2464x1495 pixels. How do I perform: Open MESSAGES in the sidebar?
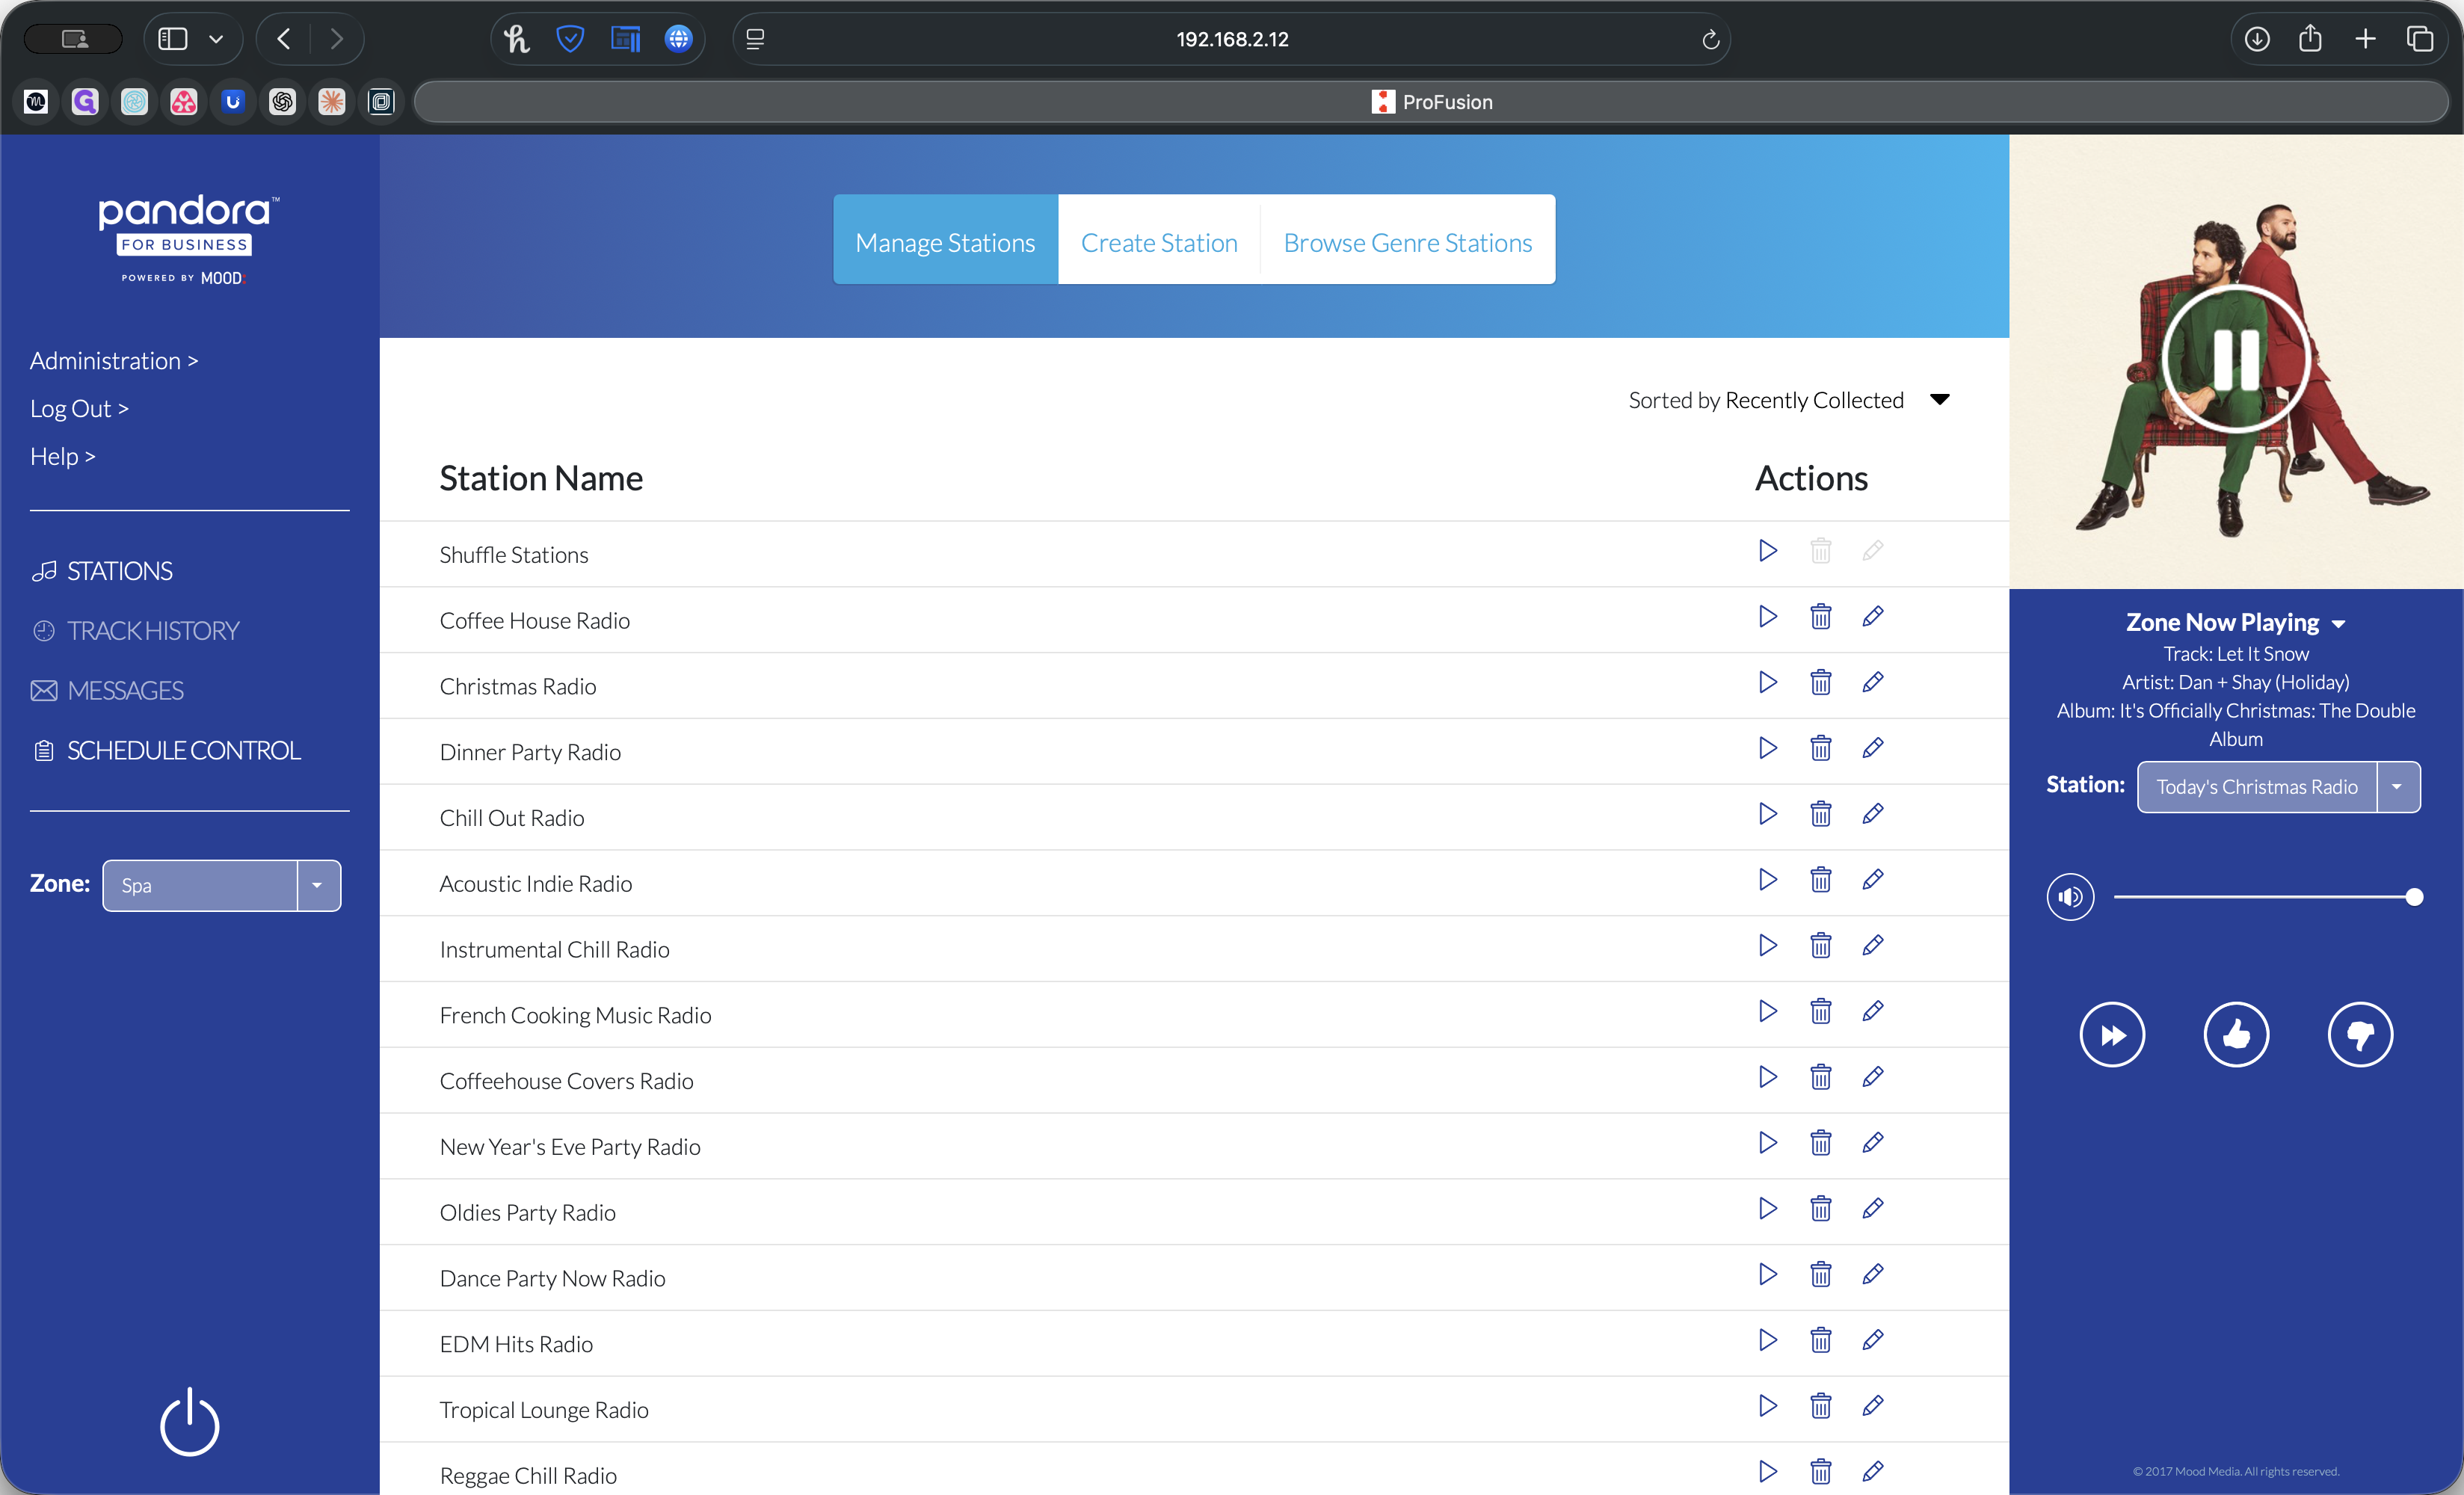click(107, 691)
